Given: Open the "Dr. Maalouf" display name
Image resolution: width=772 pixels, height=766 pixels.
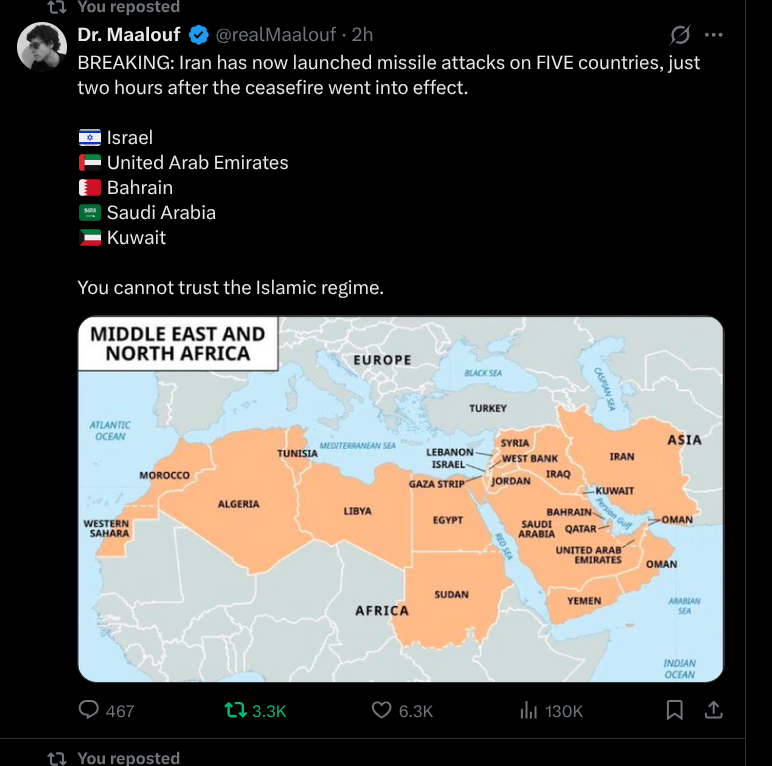Looking at the screenshot, I should pyautogui.click(x=130, y=35).
